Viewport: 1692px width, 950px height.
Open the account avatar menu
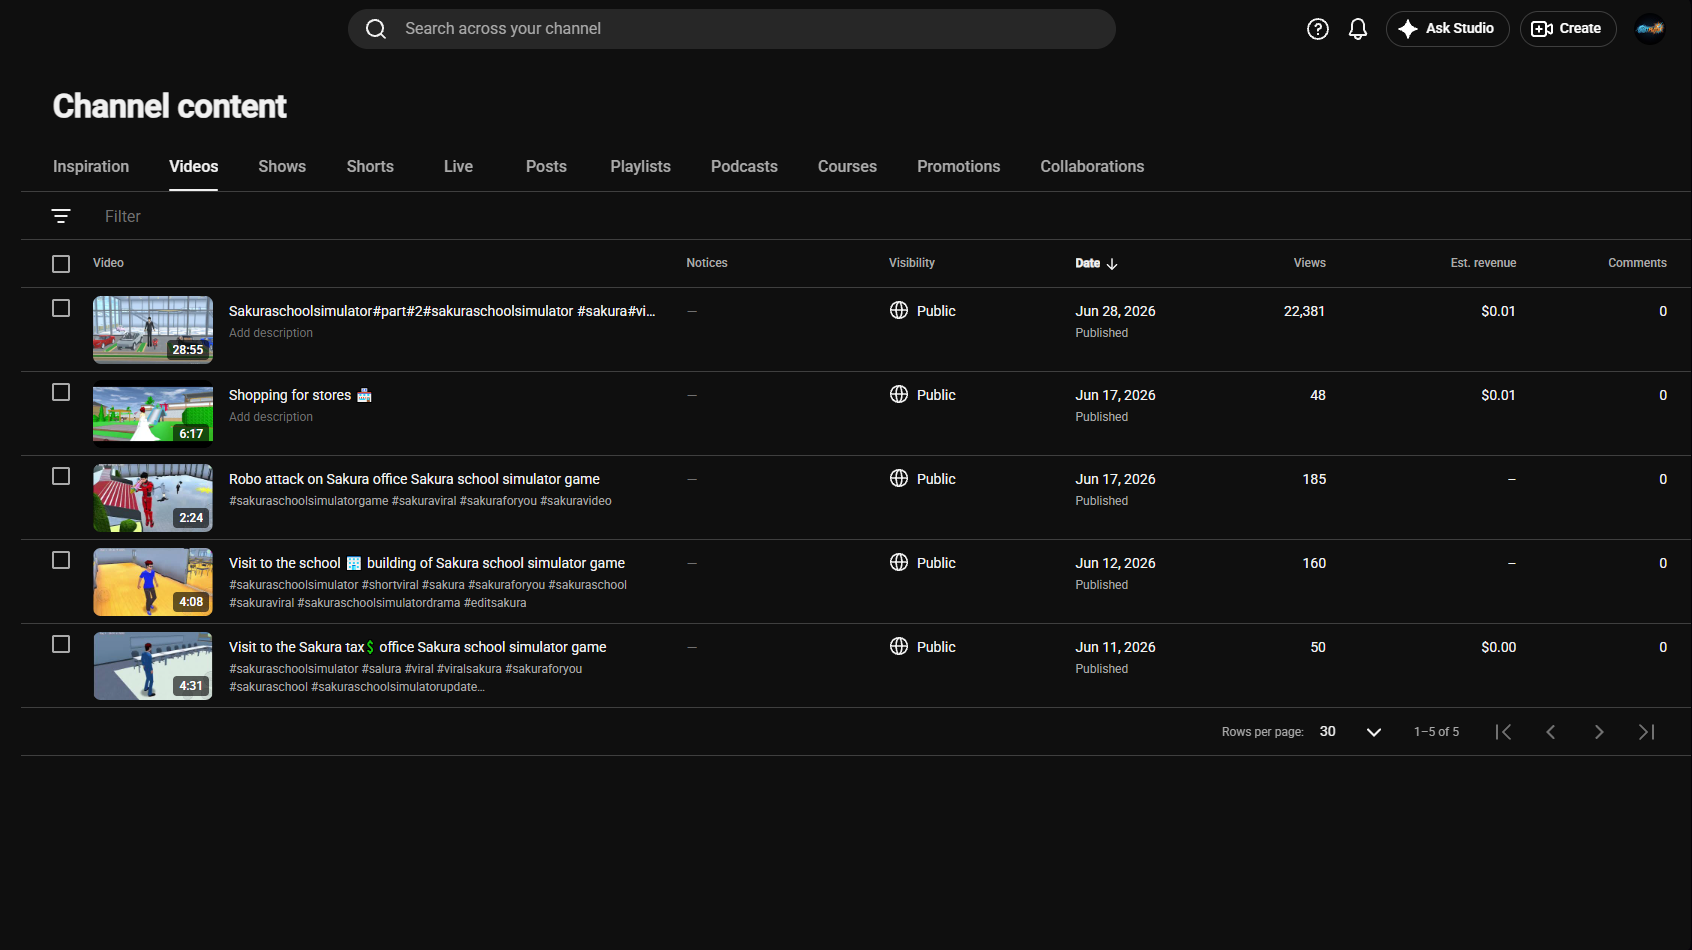(1650, 29)
